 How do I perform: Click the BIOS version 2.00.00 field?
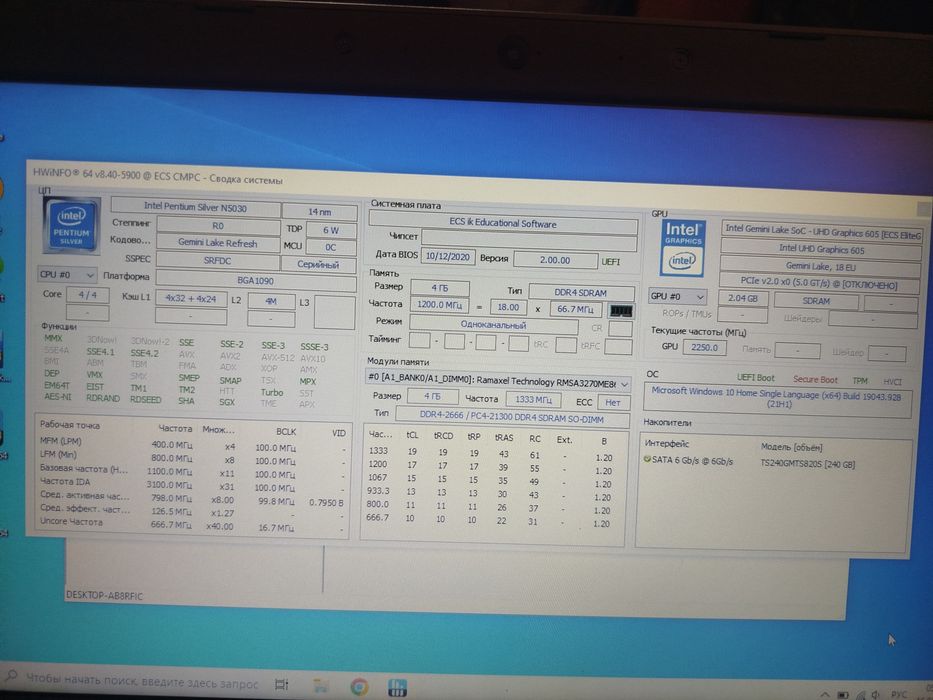(555, 260)
